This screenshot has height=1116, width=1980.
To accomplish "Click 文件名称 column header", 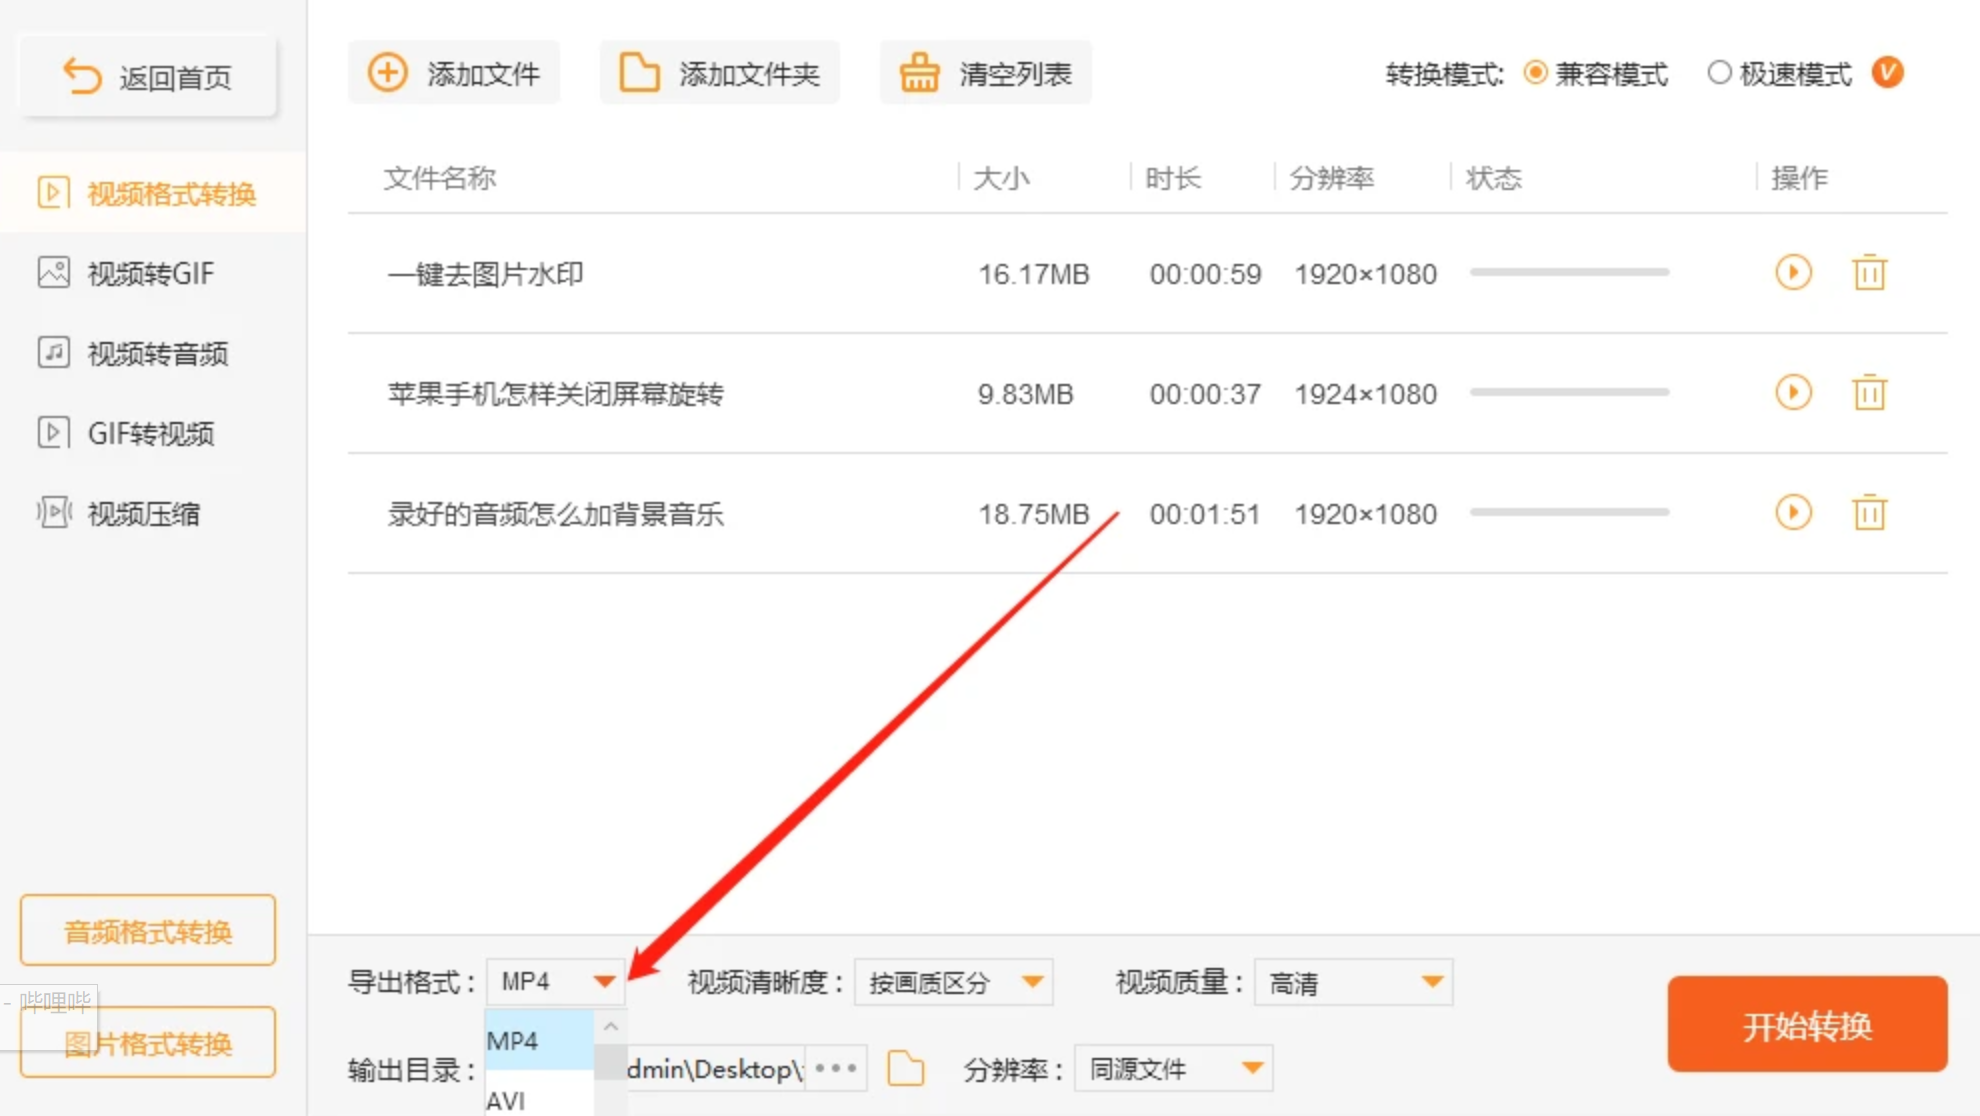I will [x=440, y=178].
